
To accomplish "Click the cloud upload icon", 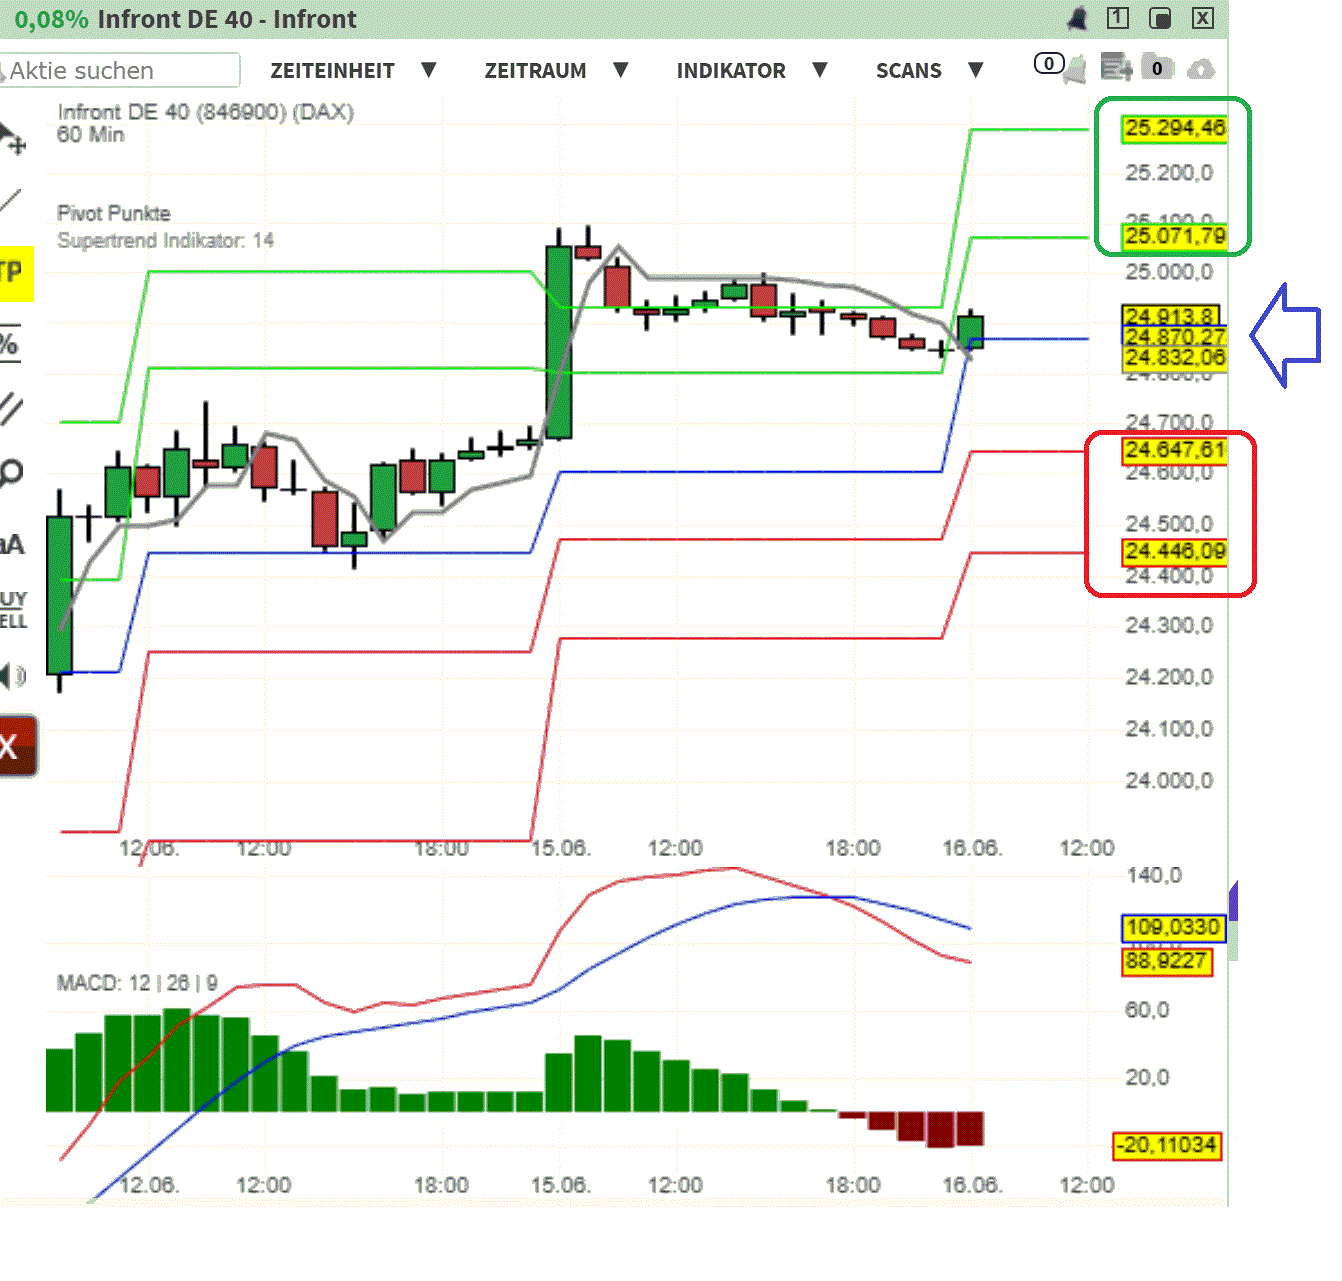I will click(1201, 69).
